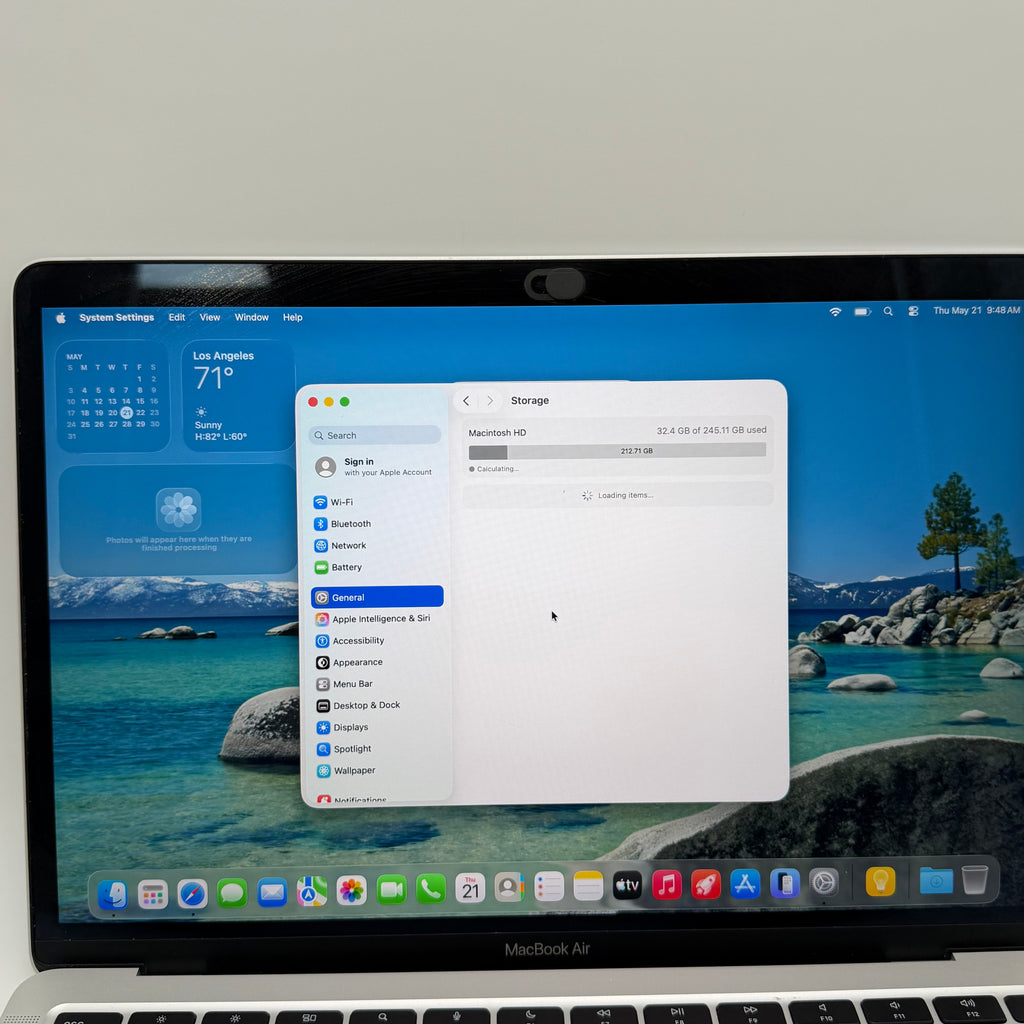This screenshot has height=1024, width=1024.
Task: Open the View menu
Action: [210, 317]
